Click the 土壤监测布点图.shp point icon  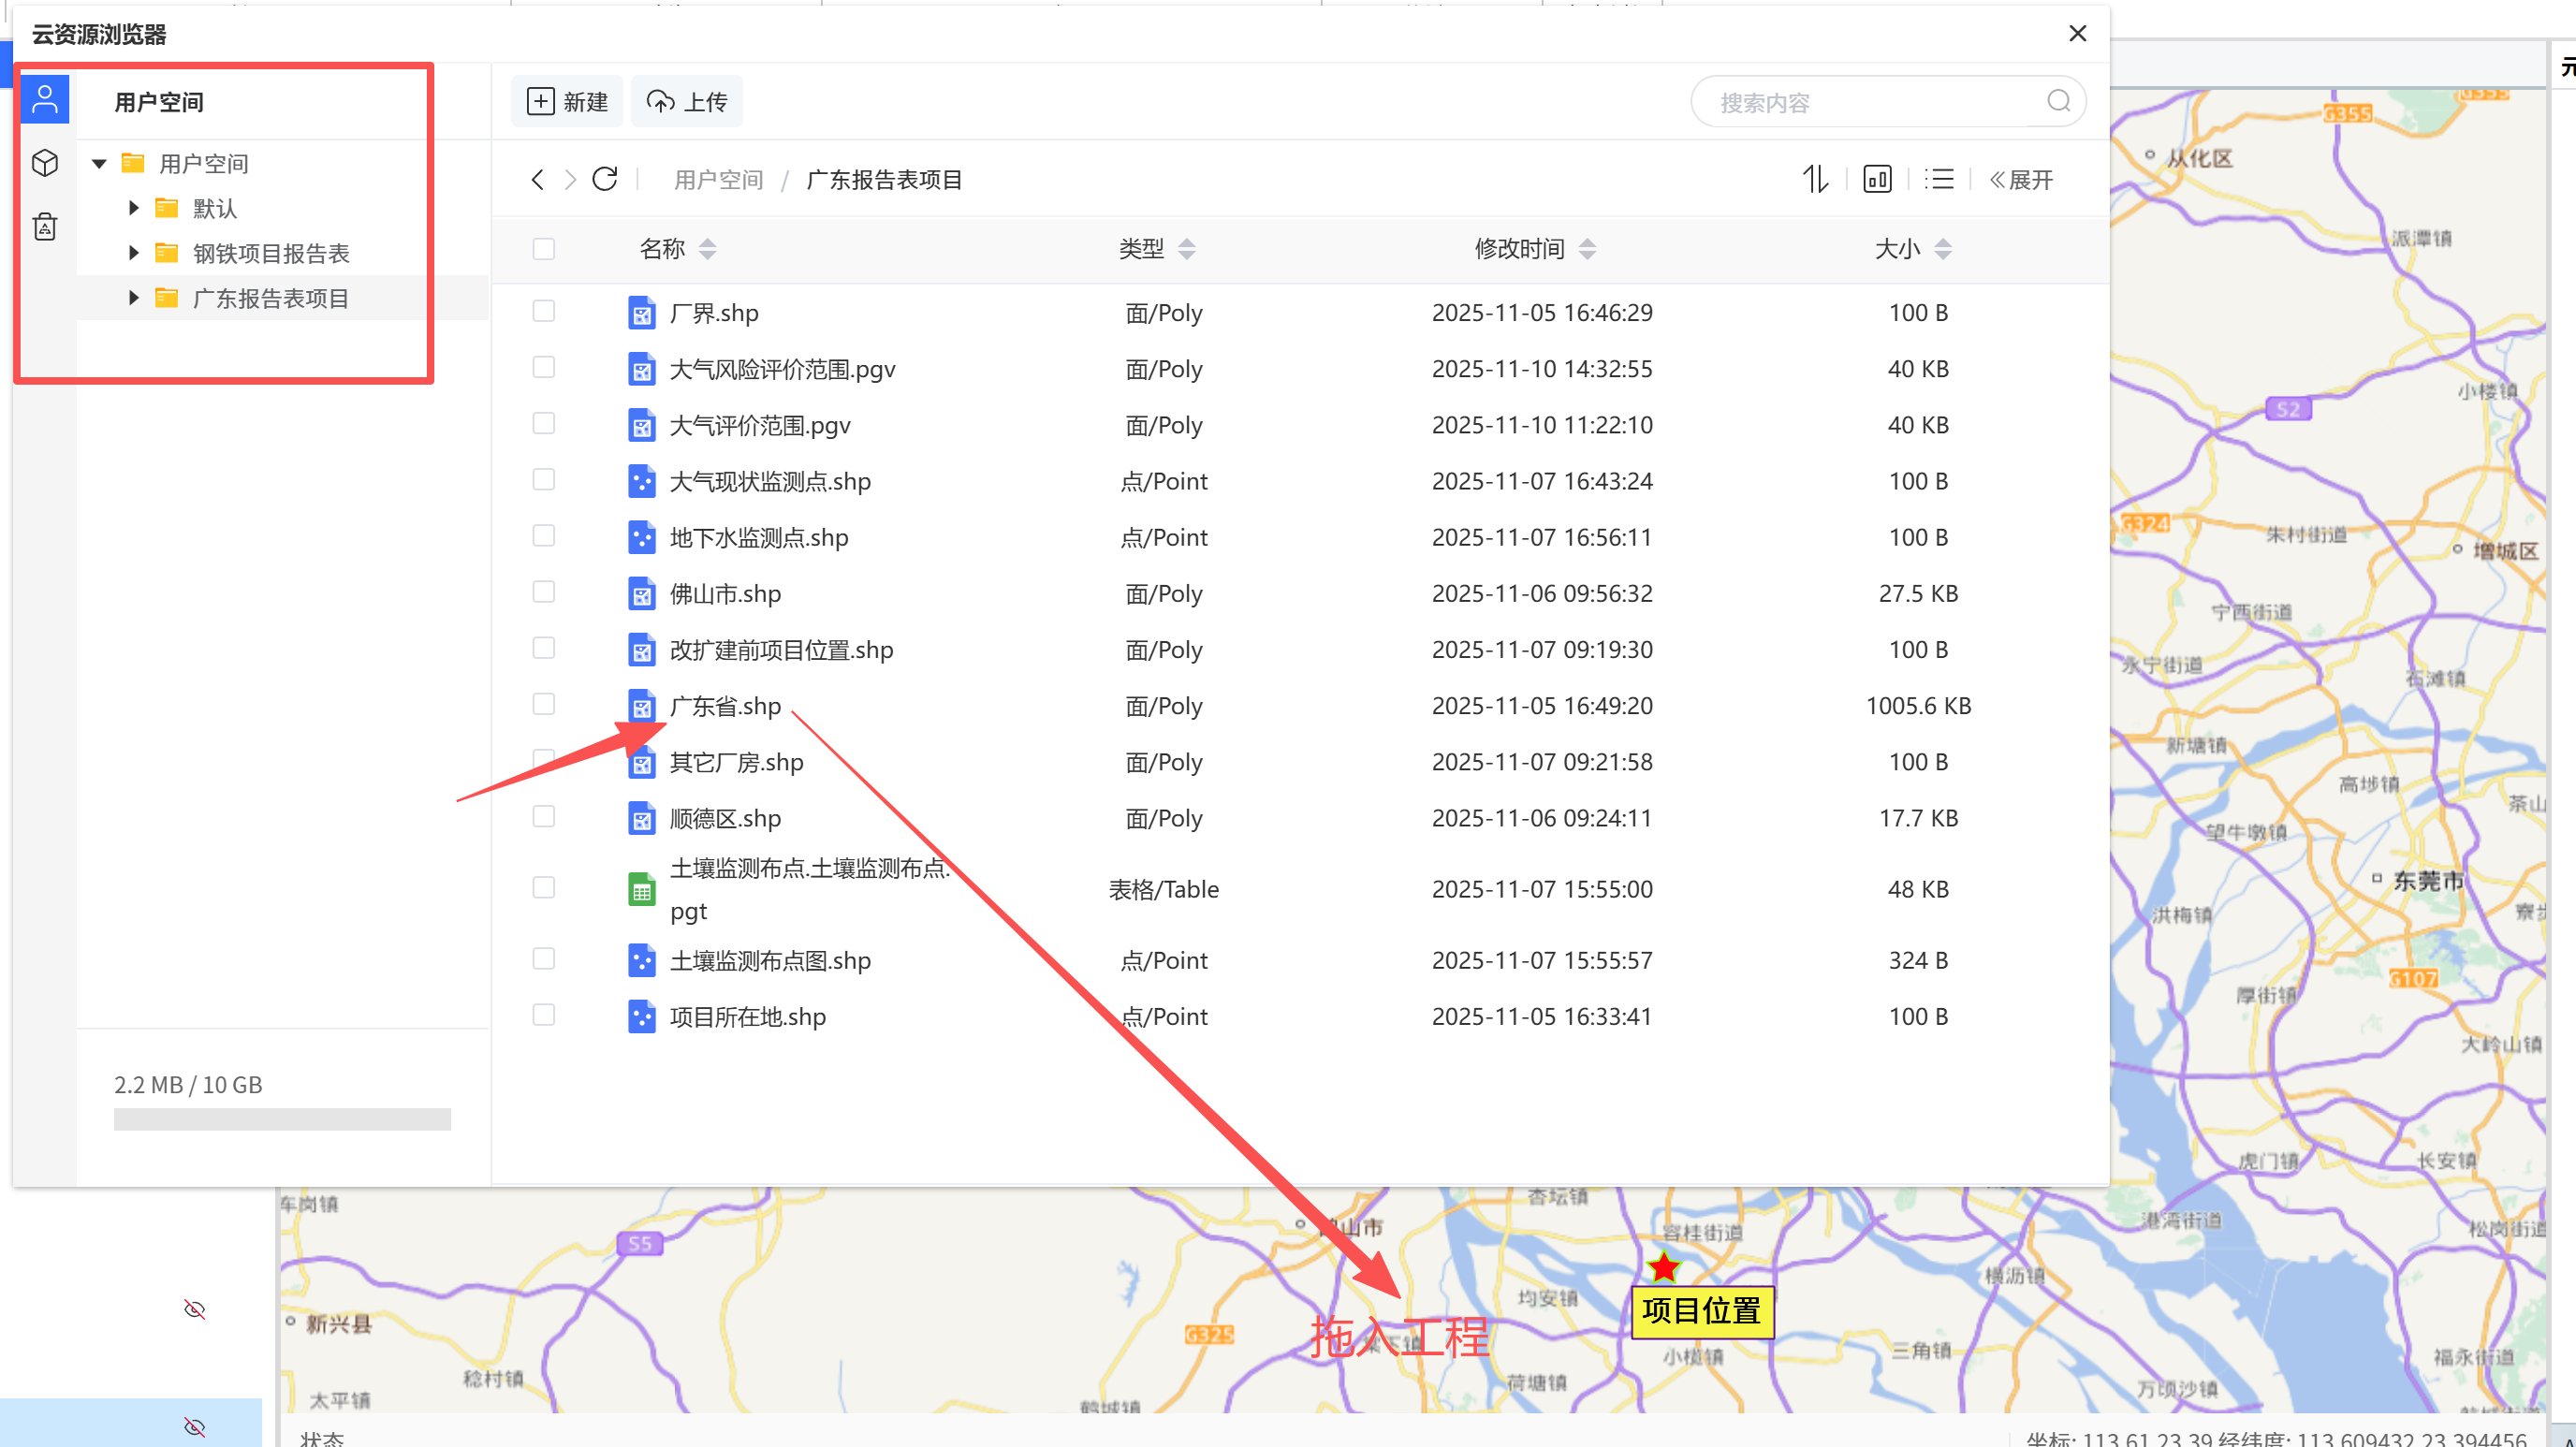(x=642, y=960)
